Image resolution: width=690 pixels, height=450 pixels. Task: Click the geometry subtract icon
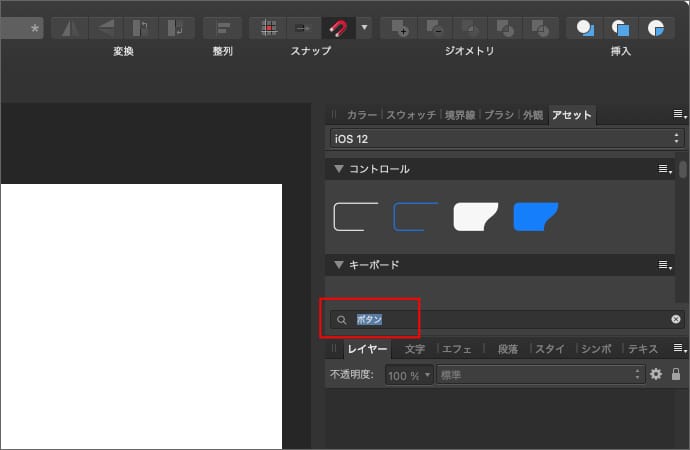point(435,27)
